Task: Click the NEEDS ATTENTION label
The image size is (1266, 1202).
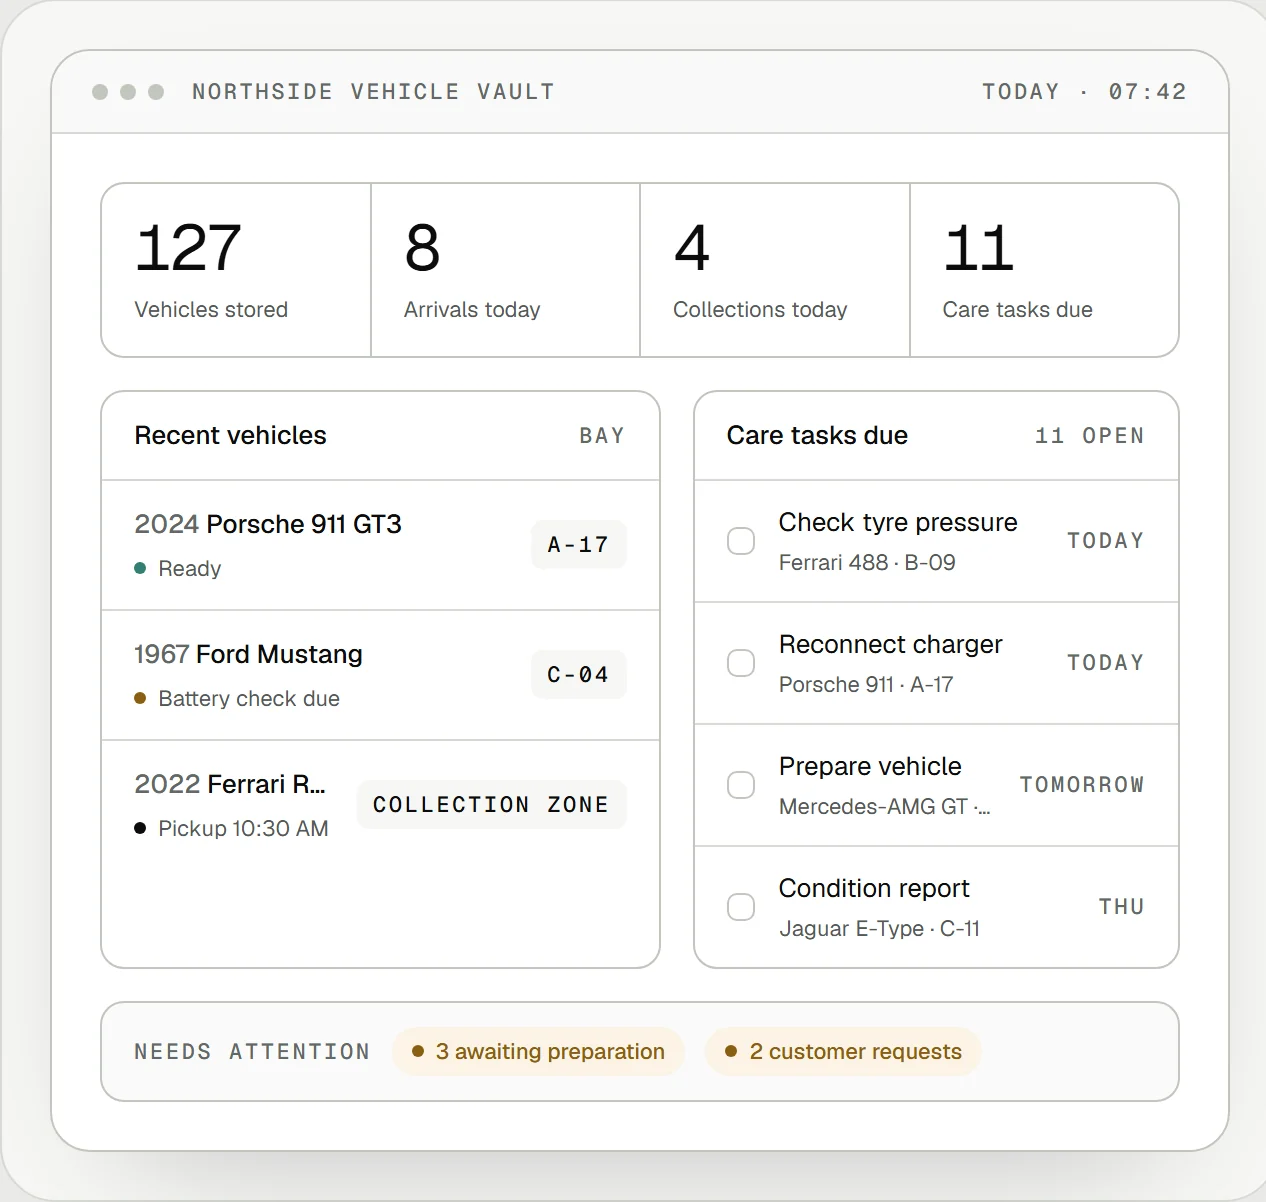Action: pyautogui.click(x=252, y=1052)
